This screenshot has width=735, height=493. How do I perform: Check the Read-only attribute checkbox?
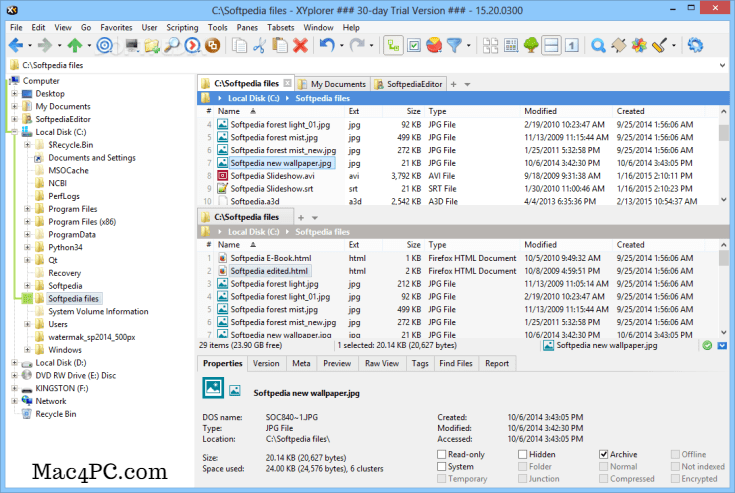[x=441, y=454]
